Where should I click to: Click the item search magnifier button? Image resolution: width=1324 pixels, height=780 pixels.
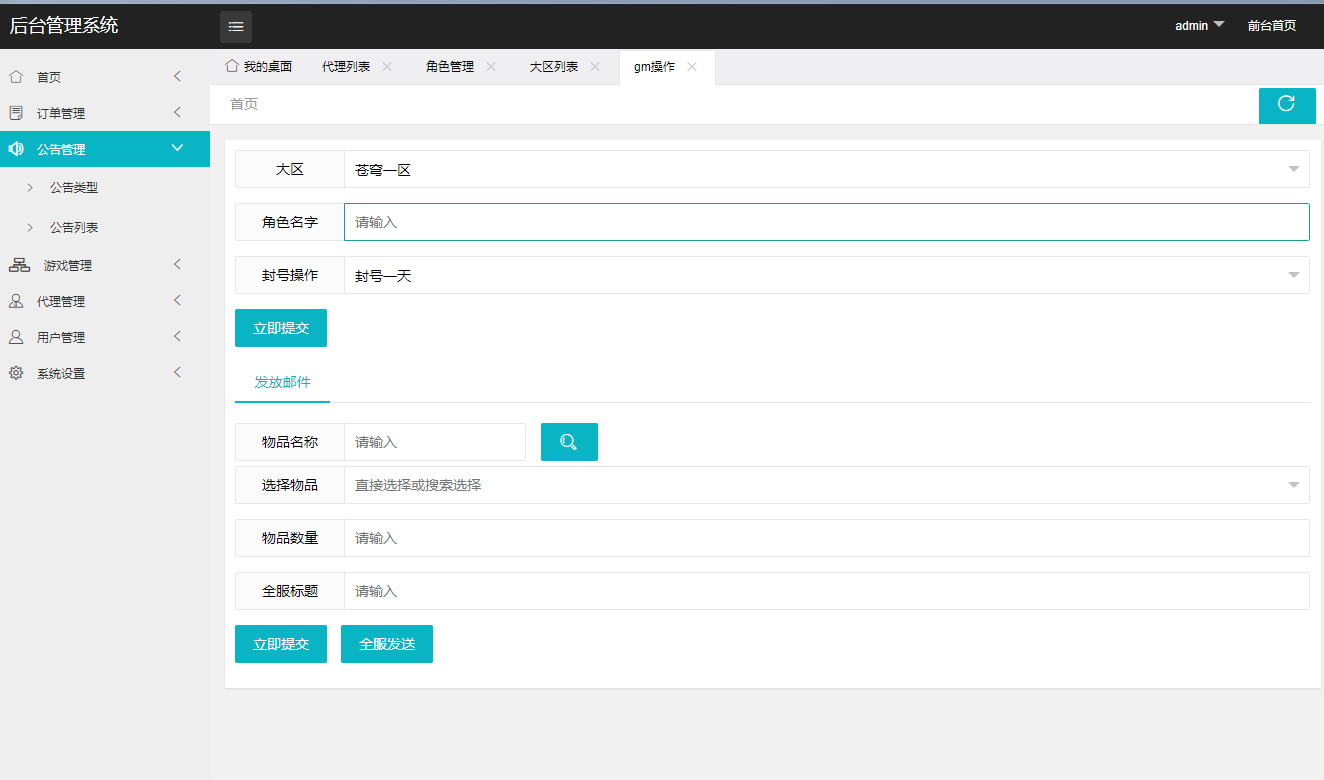tap(569, 442)
